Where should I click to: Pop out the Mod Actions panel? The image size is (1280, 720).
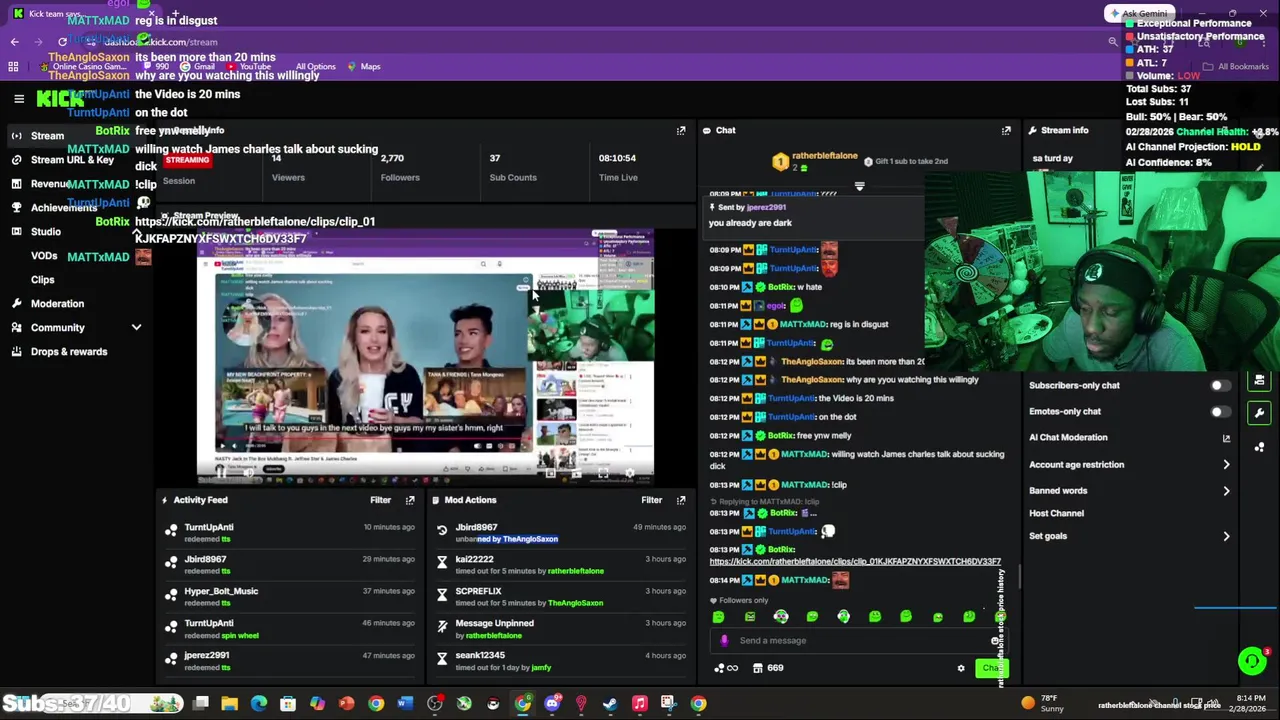(x=681, y=500)
